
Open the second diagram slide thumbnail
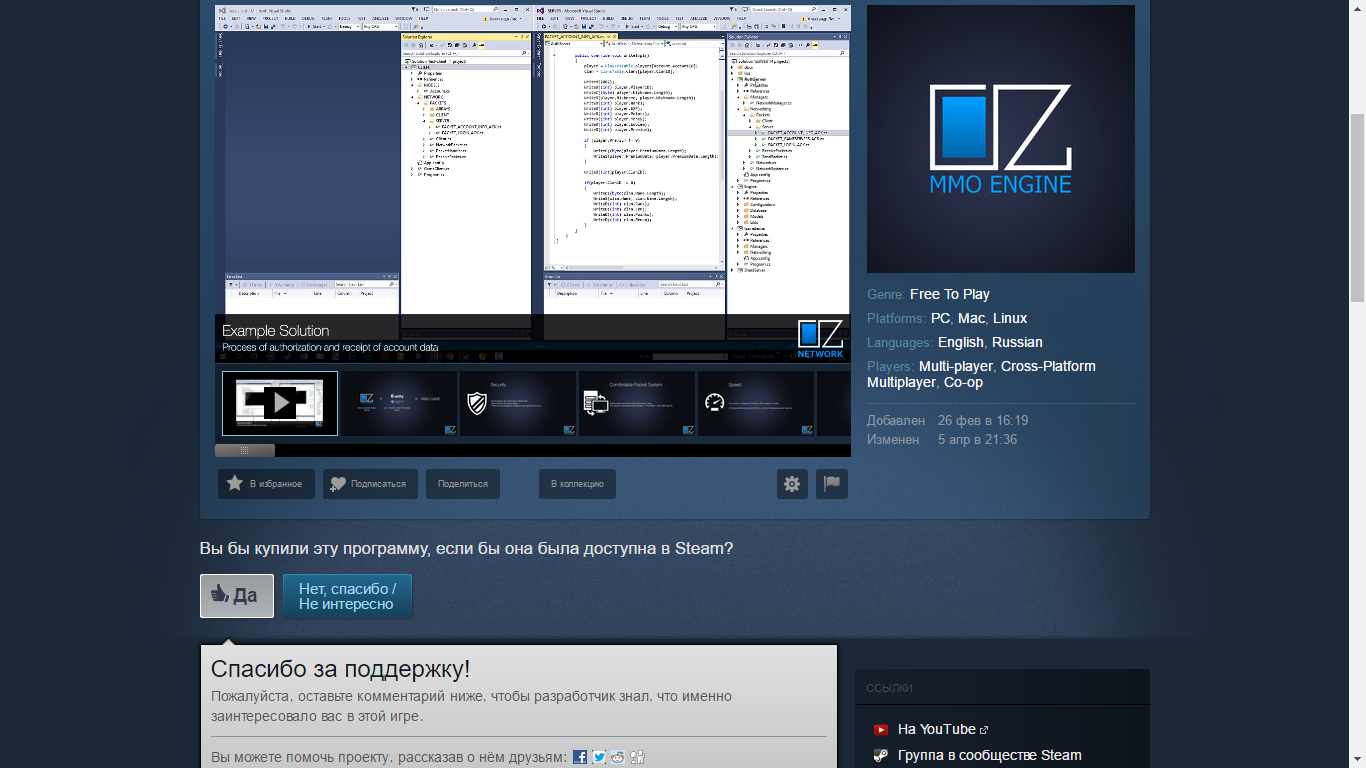pyautogui.click(x=398, y=403)
